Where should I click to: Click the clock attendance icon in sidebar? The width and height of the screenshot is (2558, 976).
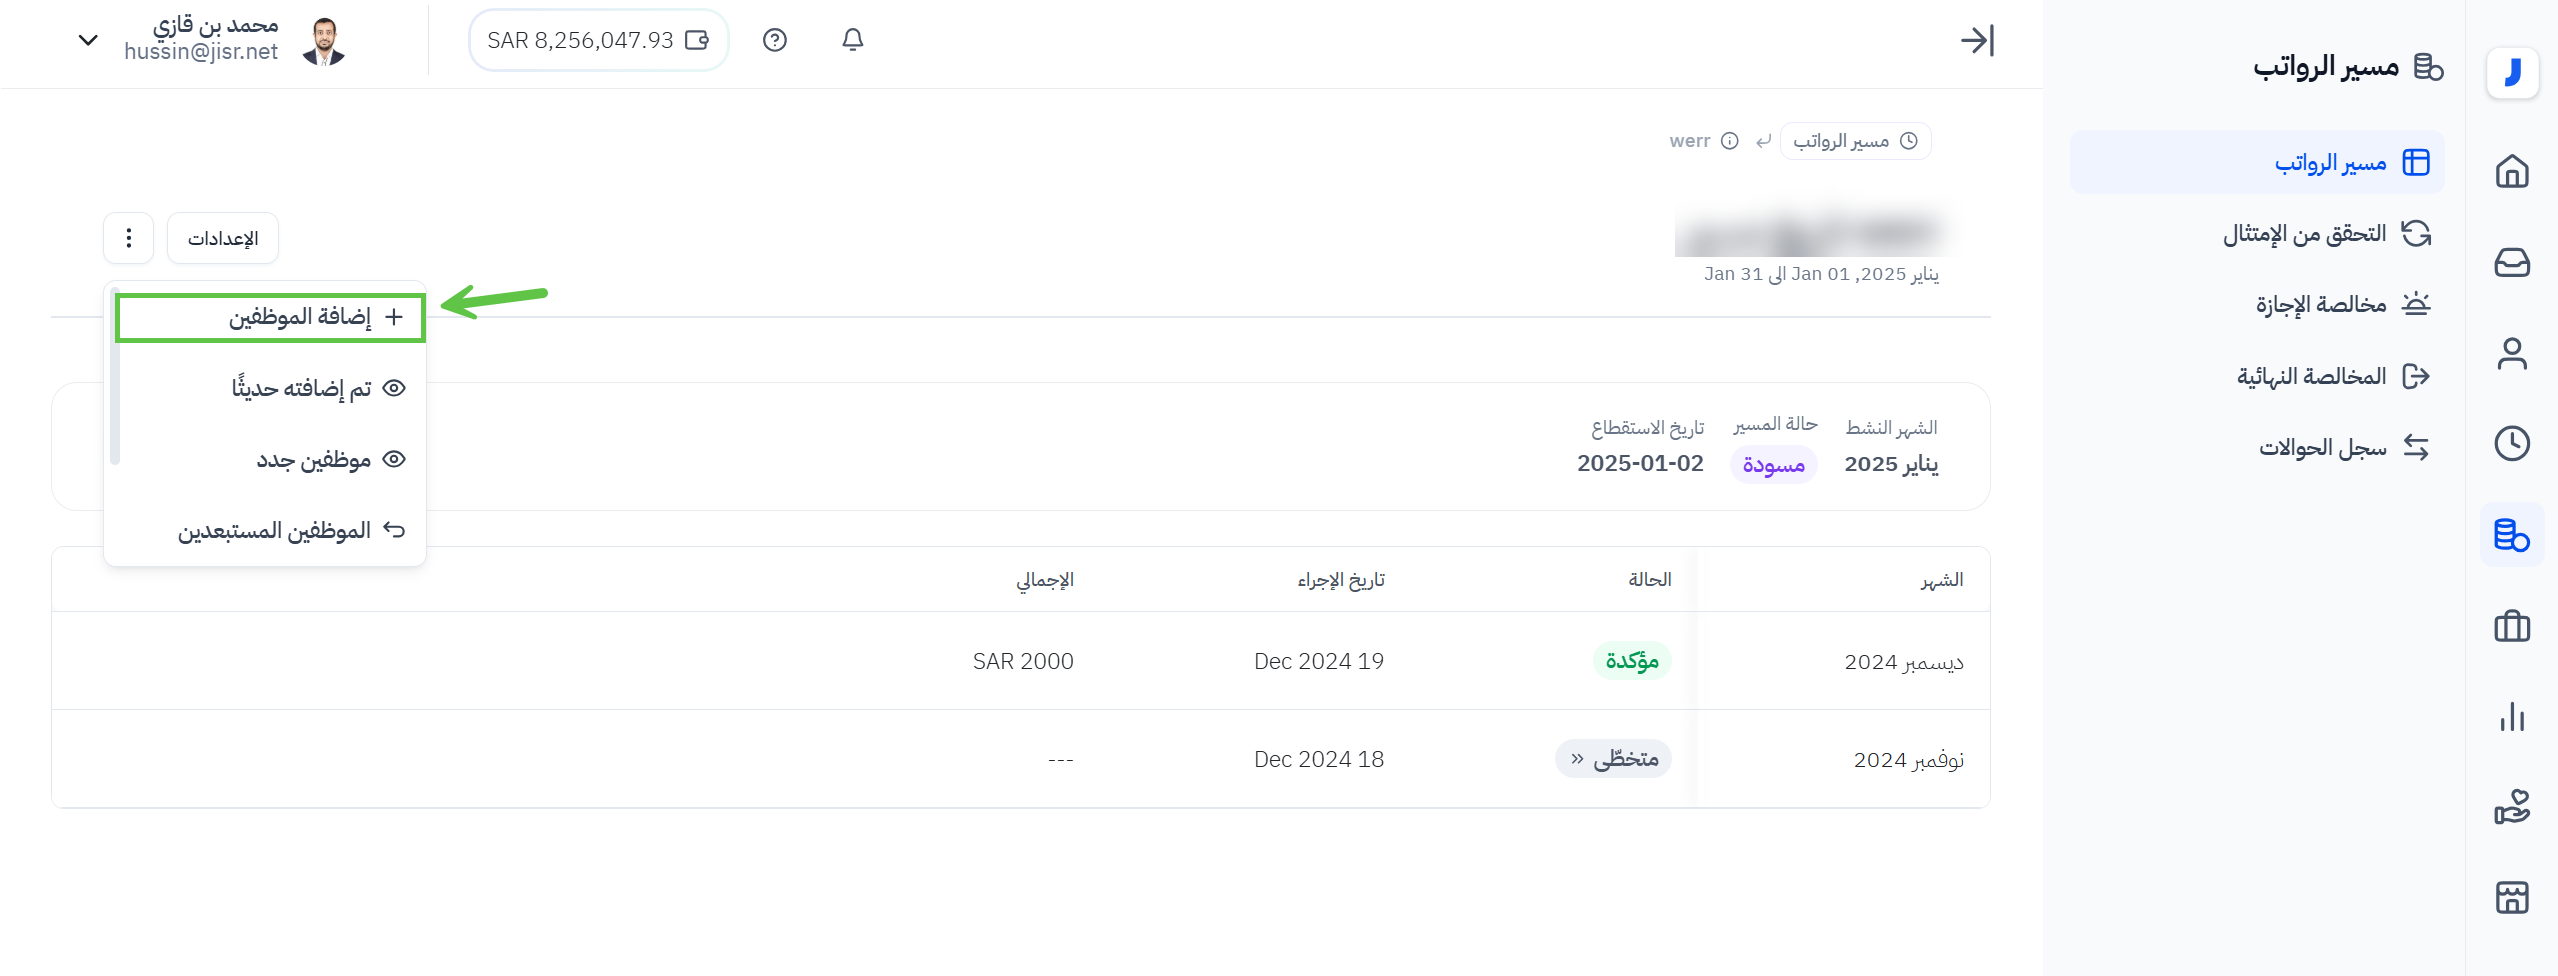coord(2511,443)
